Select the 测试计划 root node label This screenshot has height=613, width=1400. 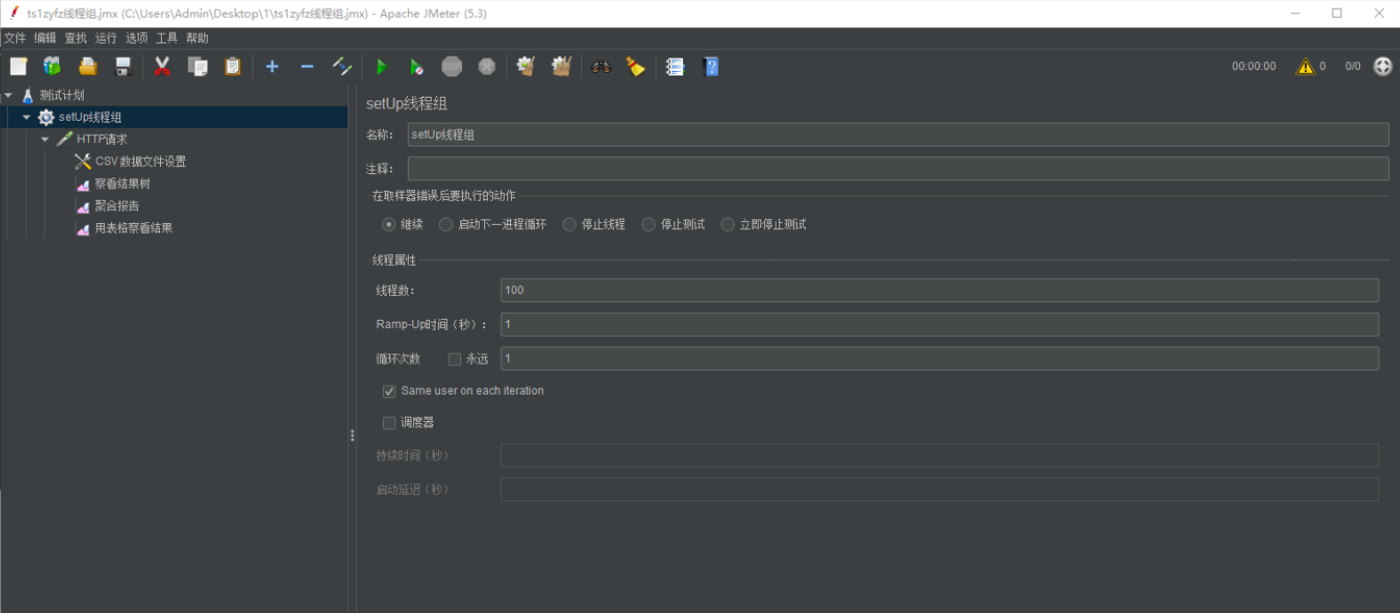coord(62,95)
